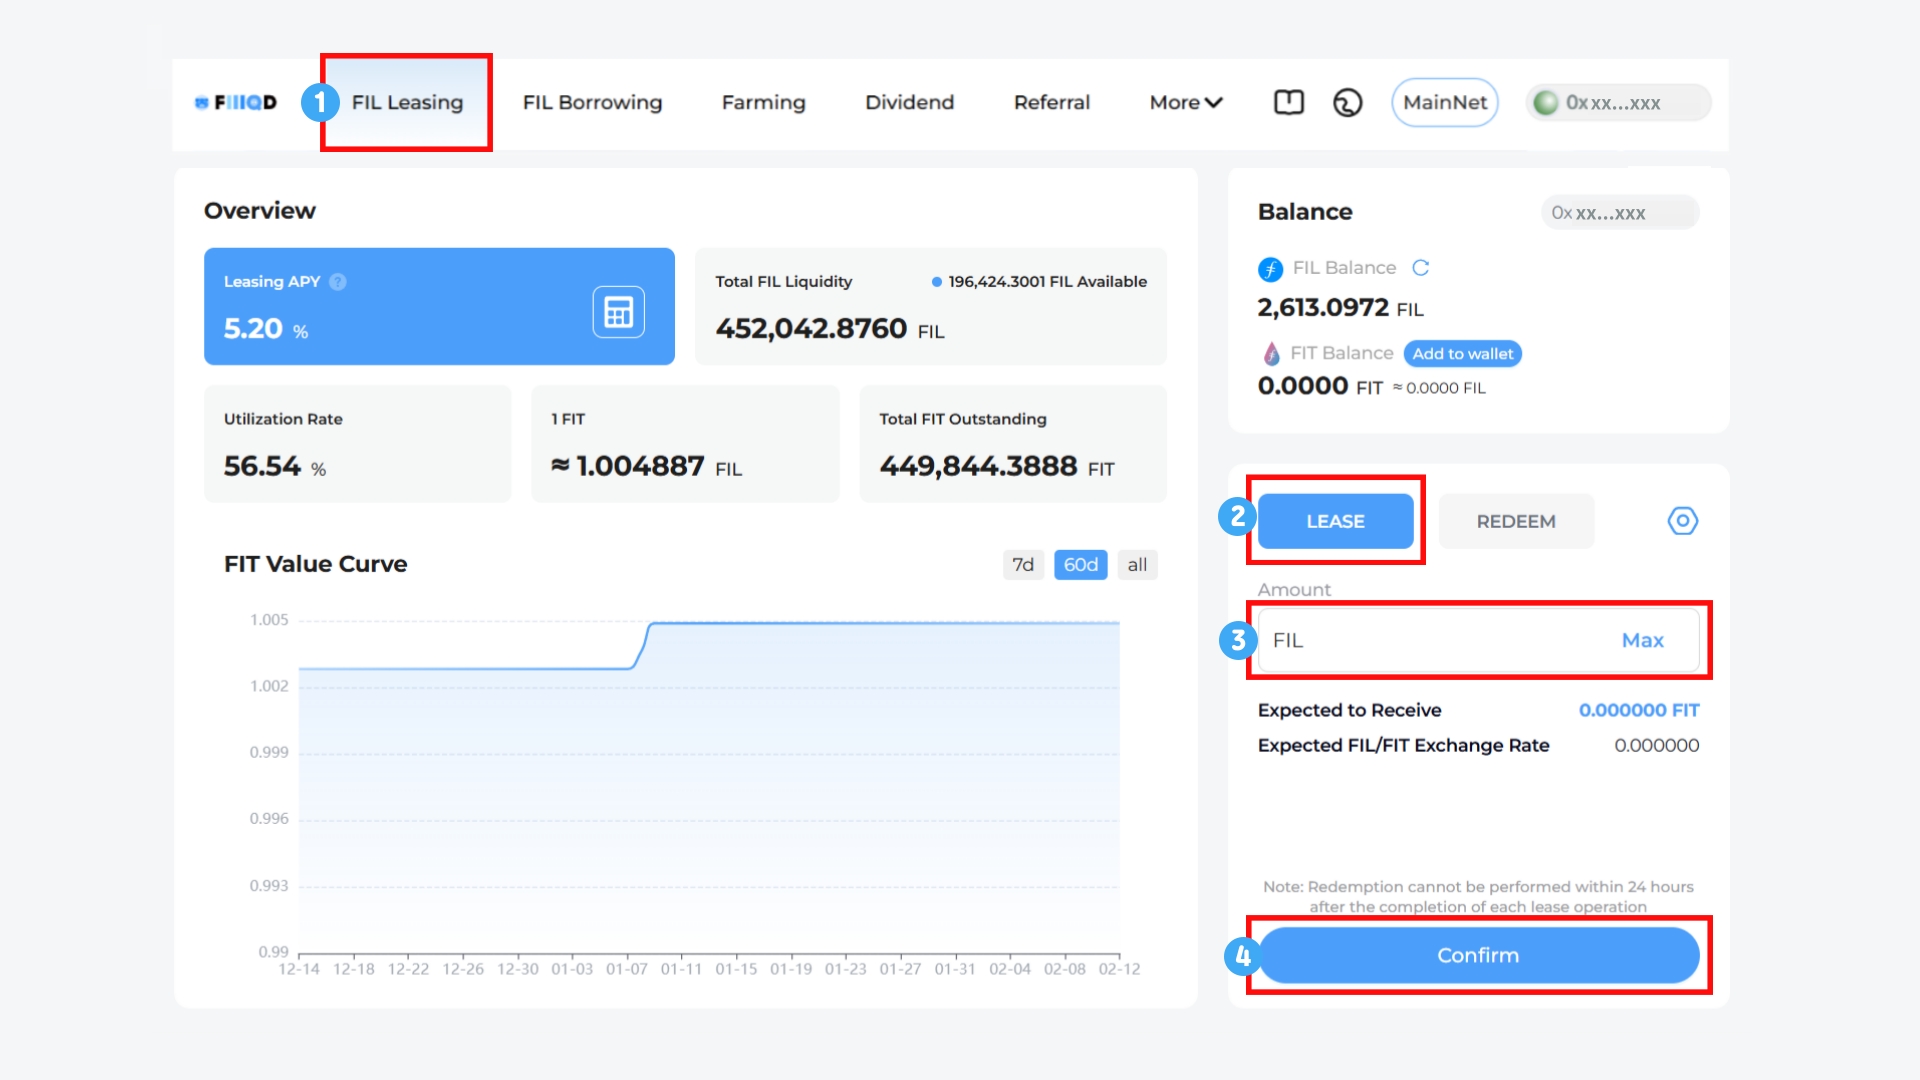Click the FILLIQD logo
The width and height of the screenshot is (1920, 1080).
[x=236, y=102]
